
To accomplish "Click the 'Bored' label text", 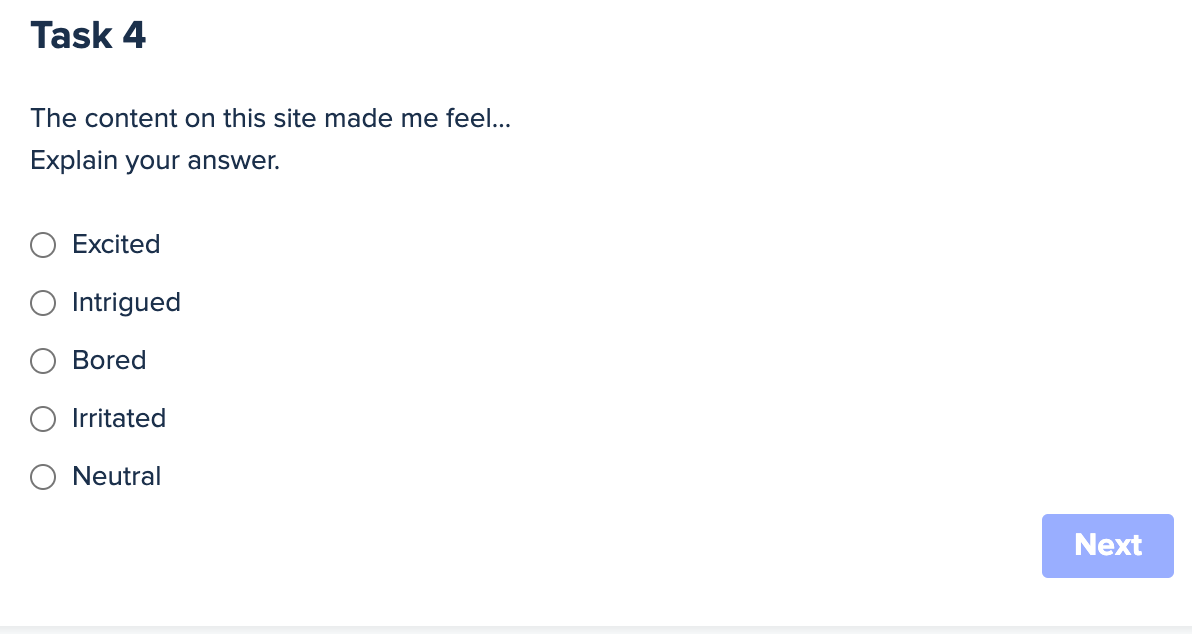I will [x=109, y=361].
